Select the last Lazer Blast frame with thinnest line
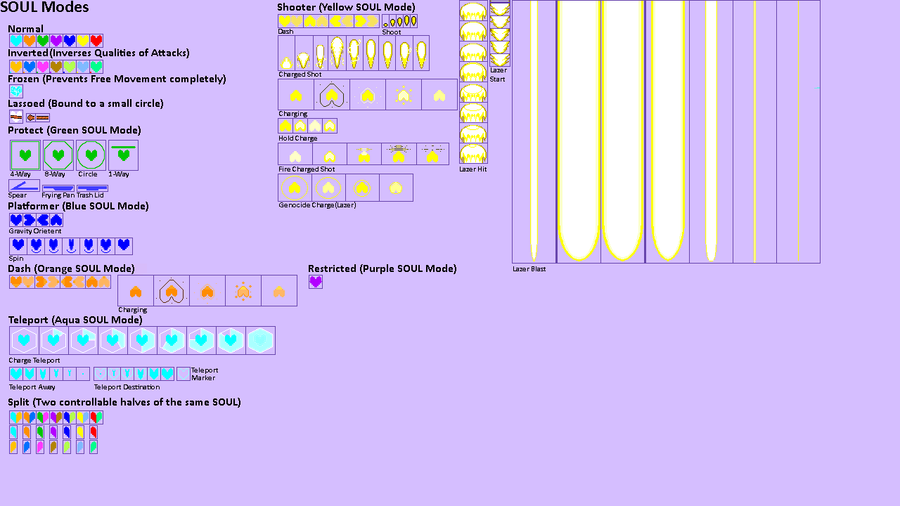This screenshot has height=506, width=900. (798, 132)
